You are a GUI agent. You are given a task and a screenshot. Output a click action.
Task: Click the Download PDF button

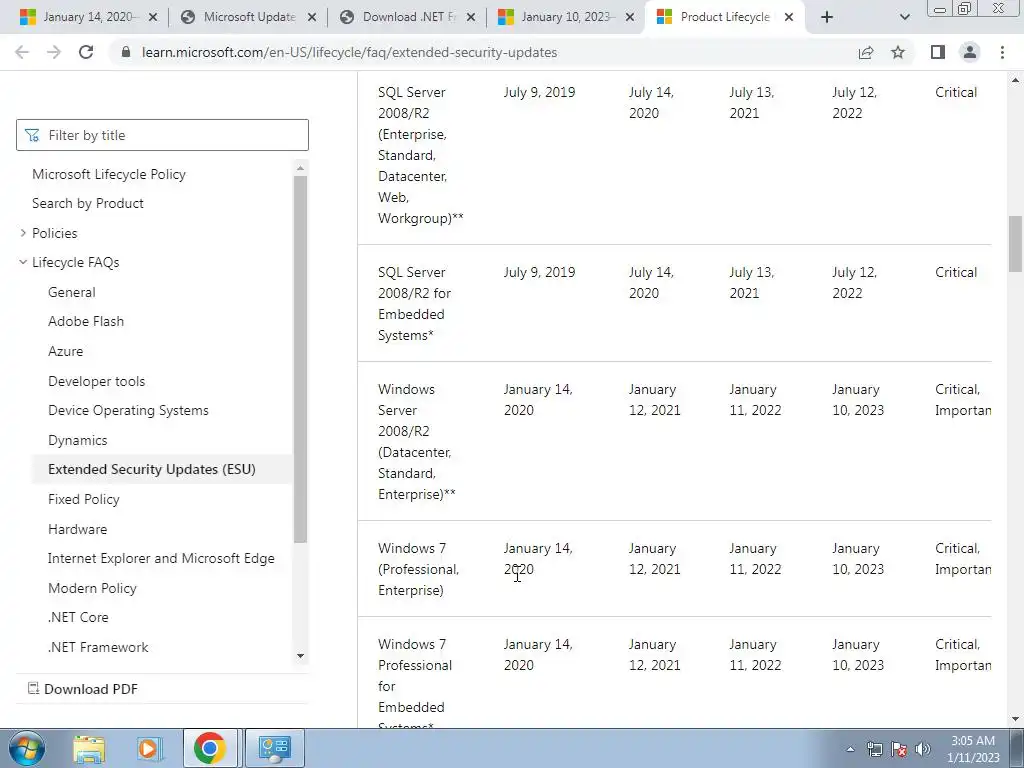pyautogui.click(x=83, y=689)
